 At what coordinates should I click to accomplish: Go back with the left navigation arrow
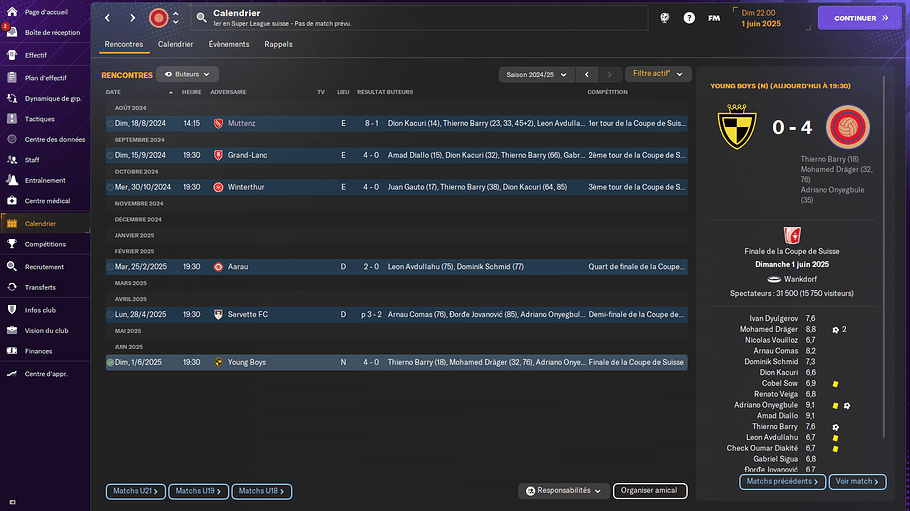pos(108,18)
